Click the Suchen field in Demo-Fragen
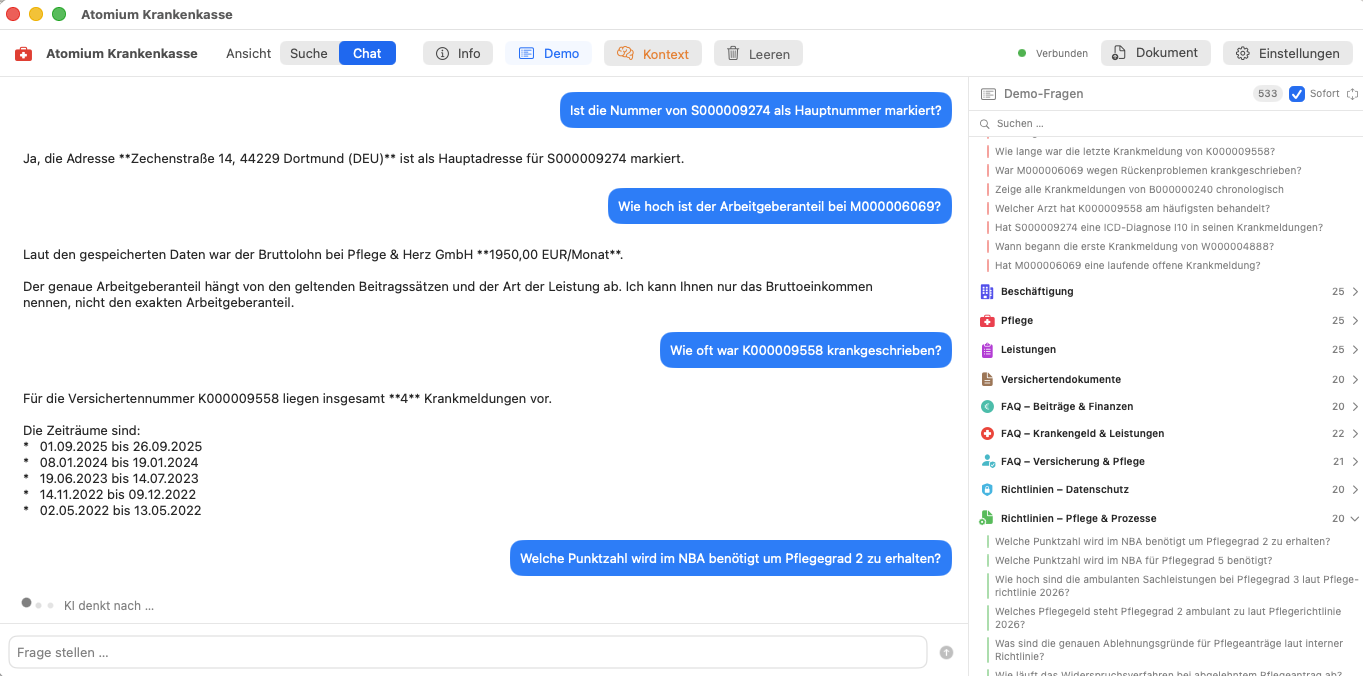This screenshot has height=676, width=1363. pyautogui.click(x=1165, y=124)
